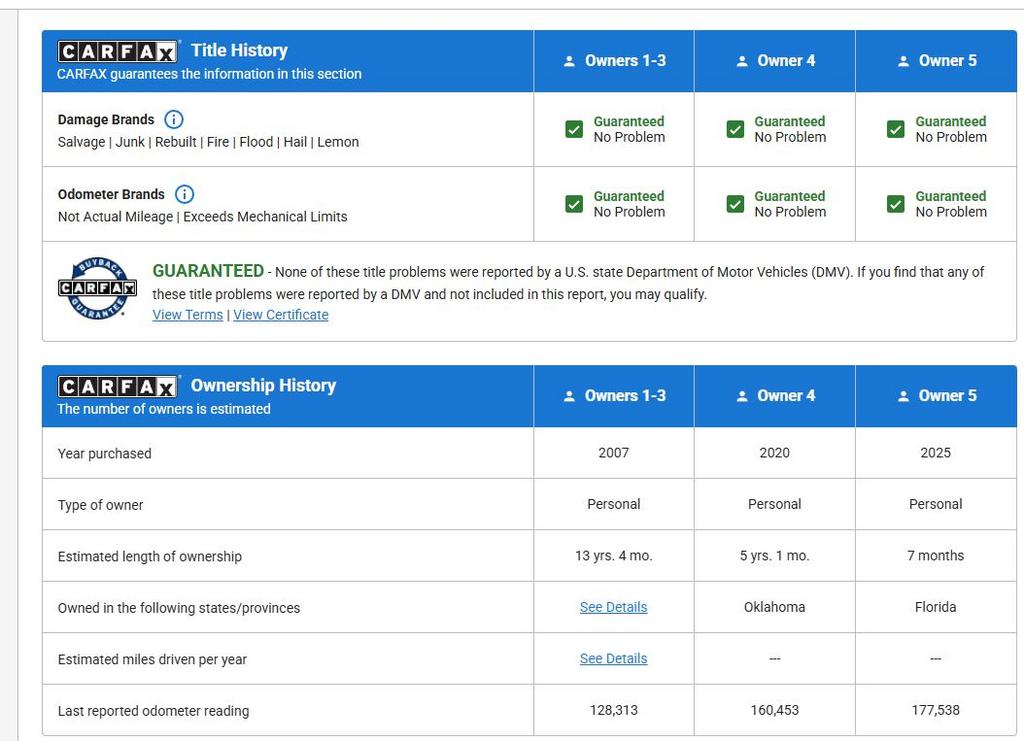Click 'CARFAX guarantees the information in this section' subtitle
The image size is (1024, 741).
[209, 74]
